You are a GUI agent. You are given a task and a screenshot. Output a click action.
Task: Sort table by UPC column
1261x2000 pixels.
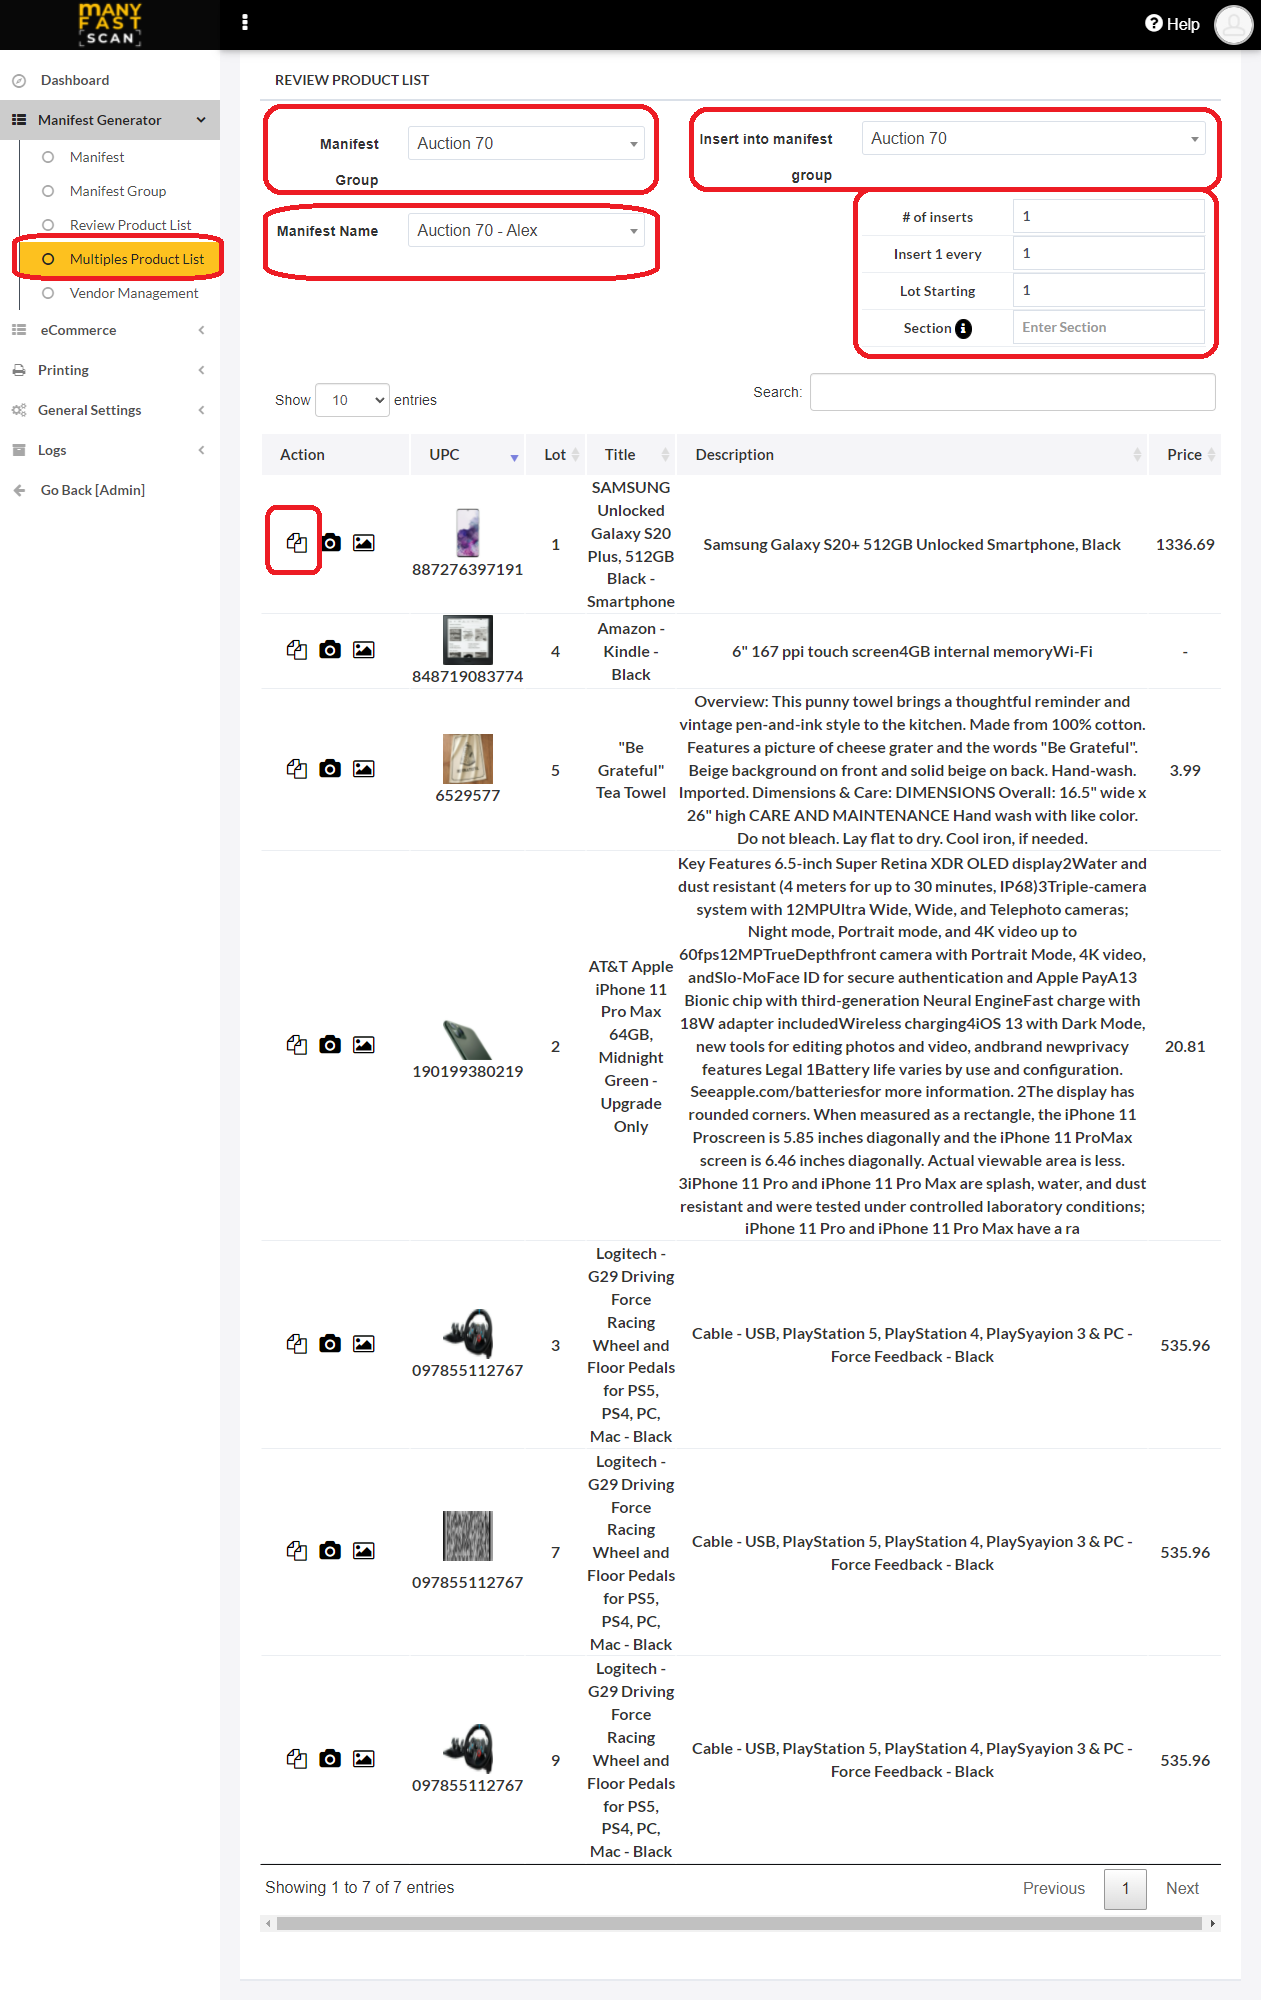click(x=468, y=455)
